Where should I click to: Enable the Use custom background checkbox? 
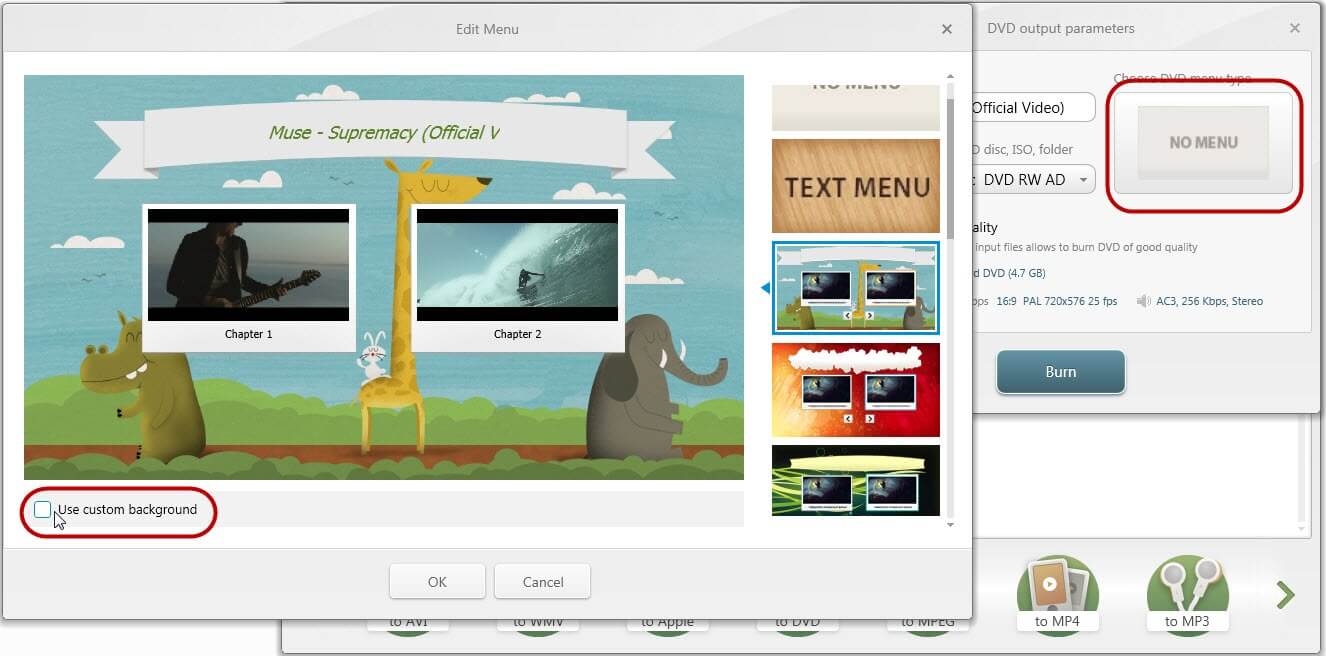(42, 509)
